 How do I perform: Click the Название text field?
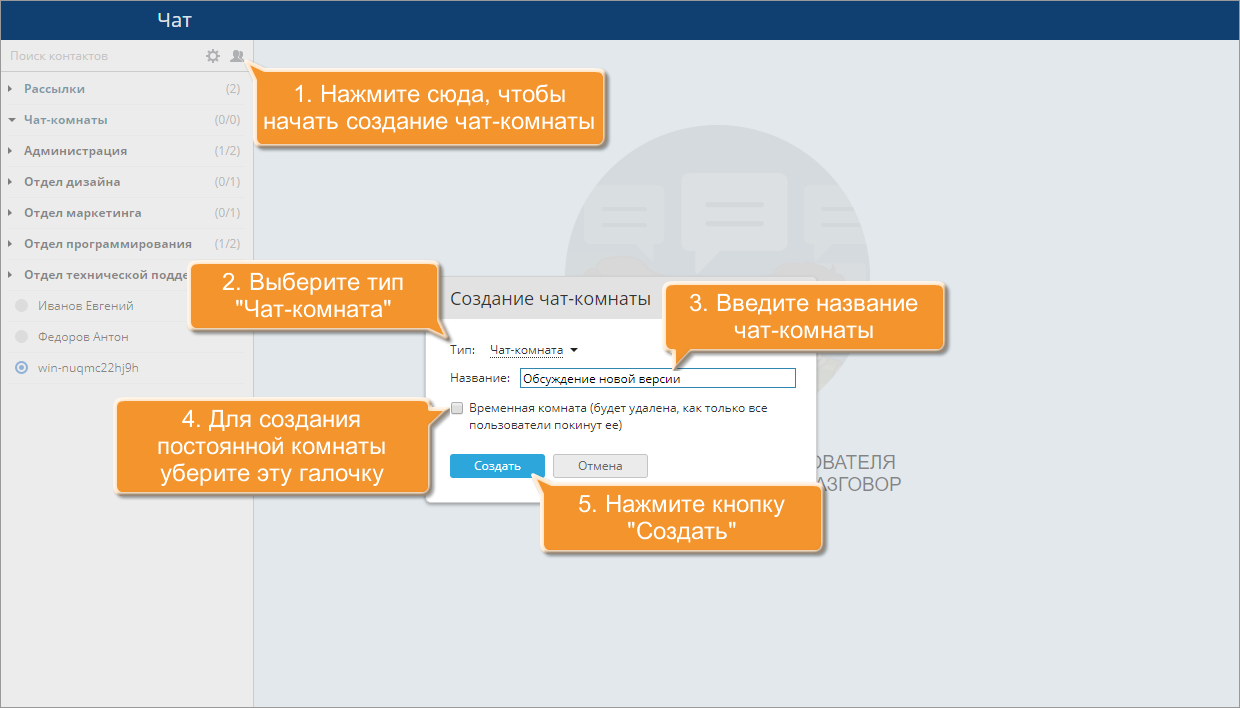tap(656, 378)
